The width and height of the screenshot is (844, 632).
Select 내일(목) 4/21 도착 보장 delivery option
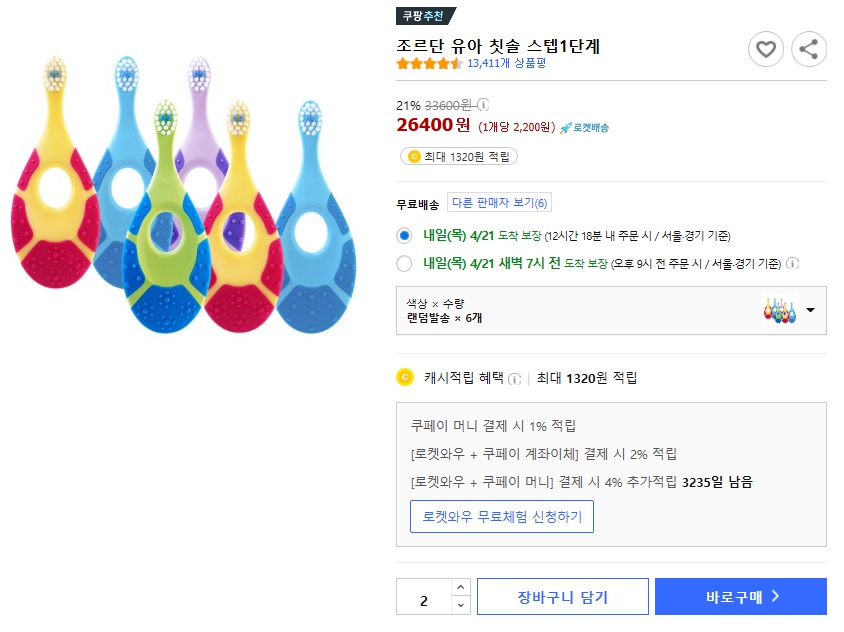[404, 236]
